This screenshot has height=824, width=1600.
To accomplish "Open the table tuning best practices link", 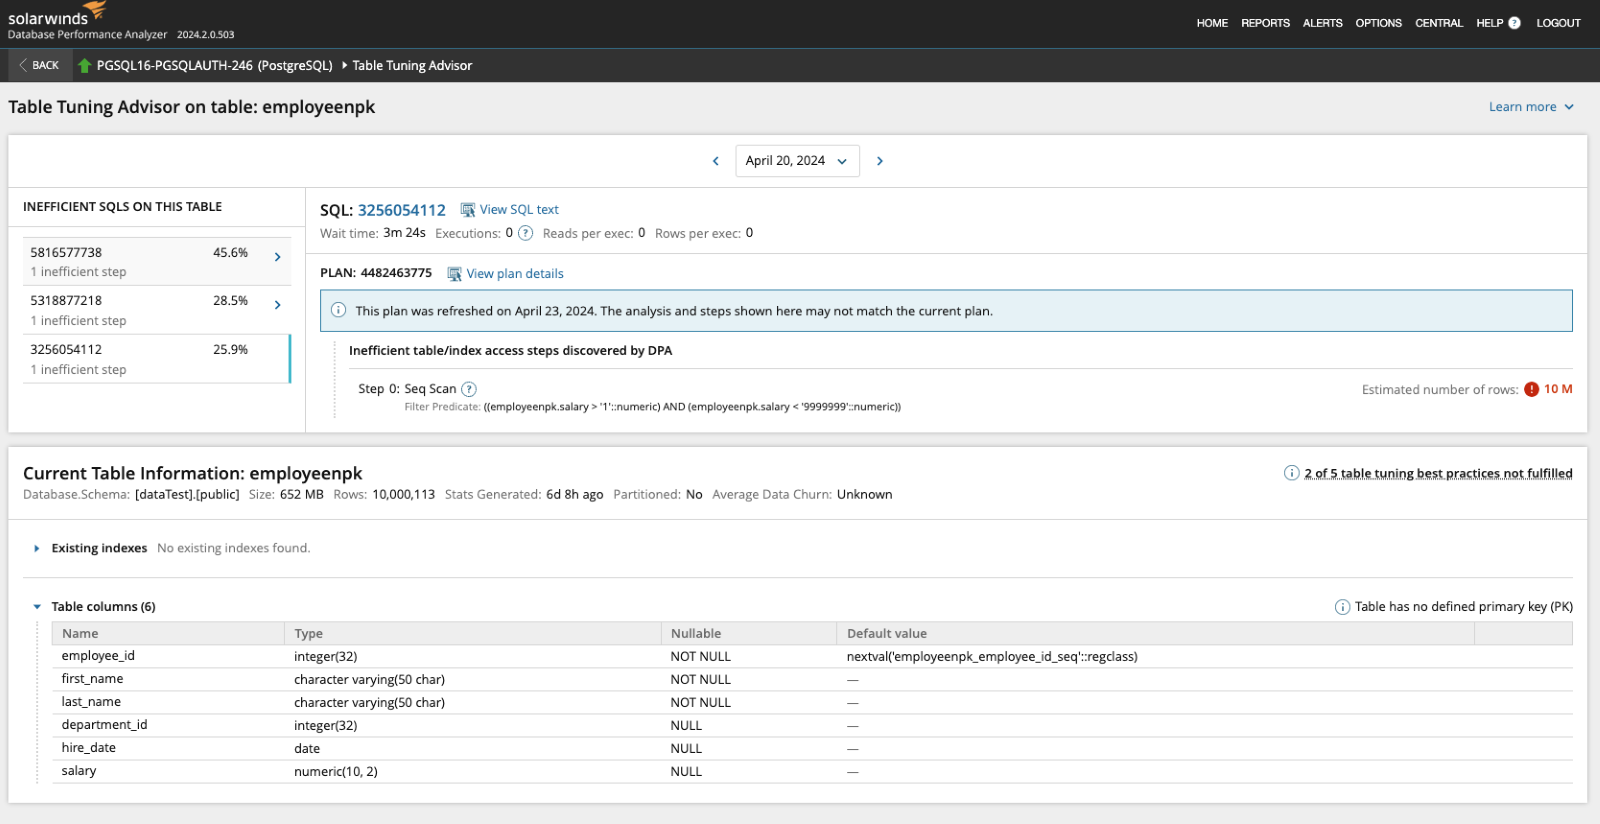I will coord(1438,474).
